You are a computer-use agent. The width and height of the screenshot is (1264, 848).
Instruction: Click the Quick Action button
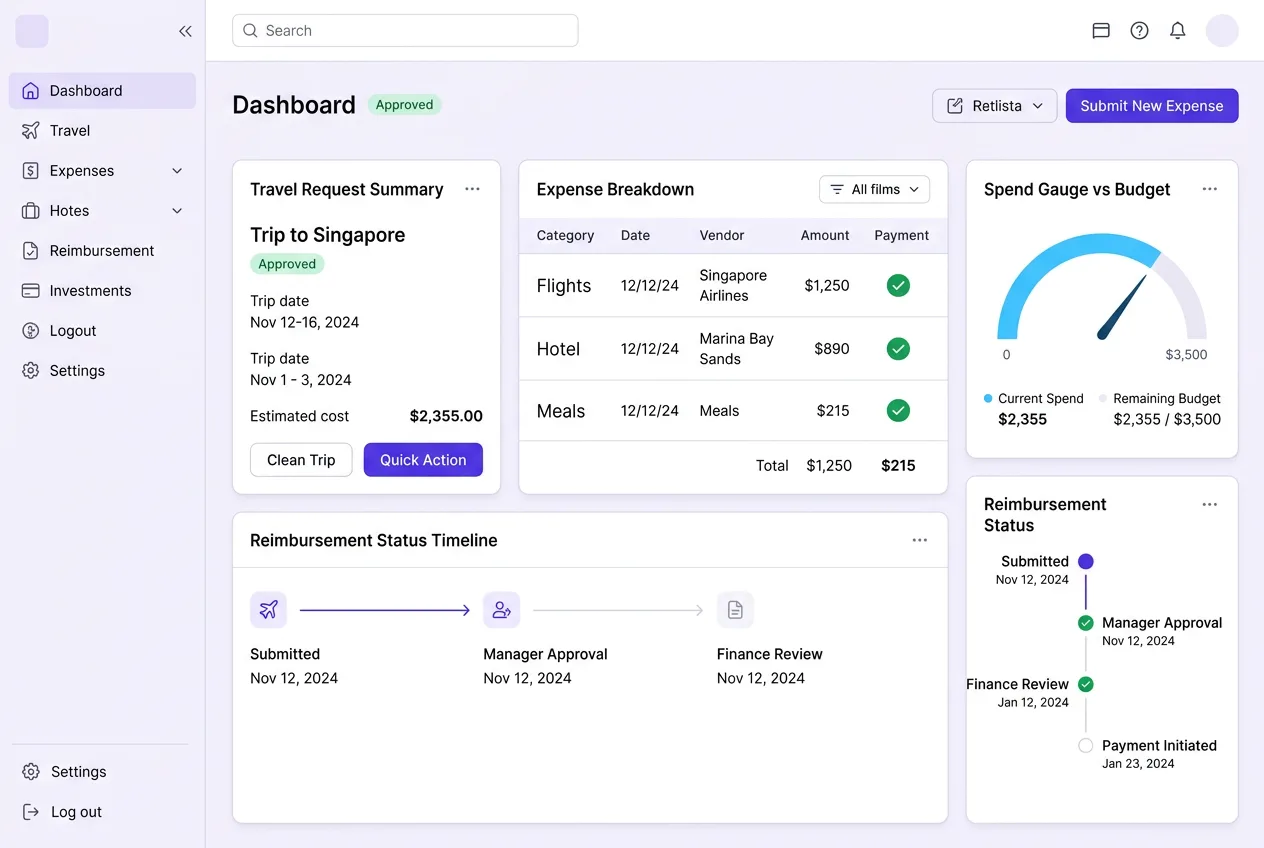(x=423, y=460)
